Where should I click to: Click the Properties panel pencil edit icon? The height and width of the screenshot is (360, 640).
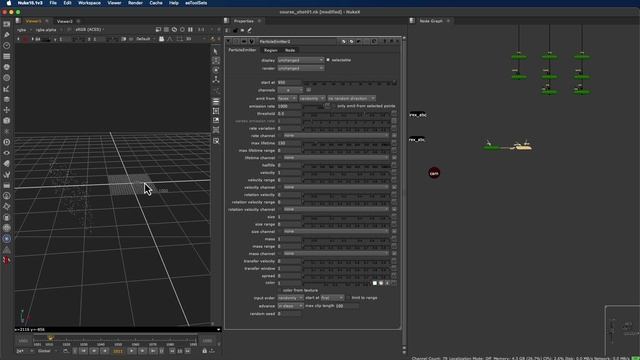coord(249,30)
